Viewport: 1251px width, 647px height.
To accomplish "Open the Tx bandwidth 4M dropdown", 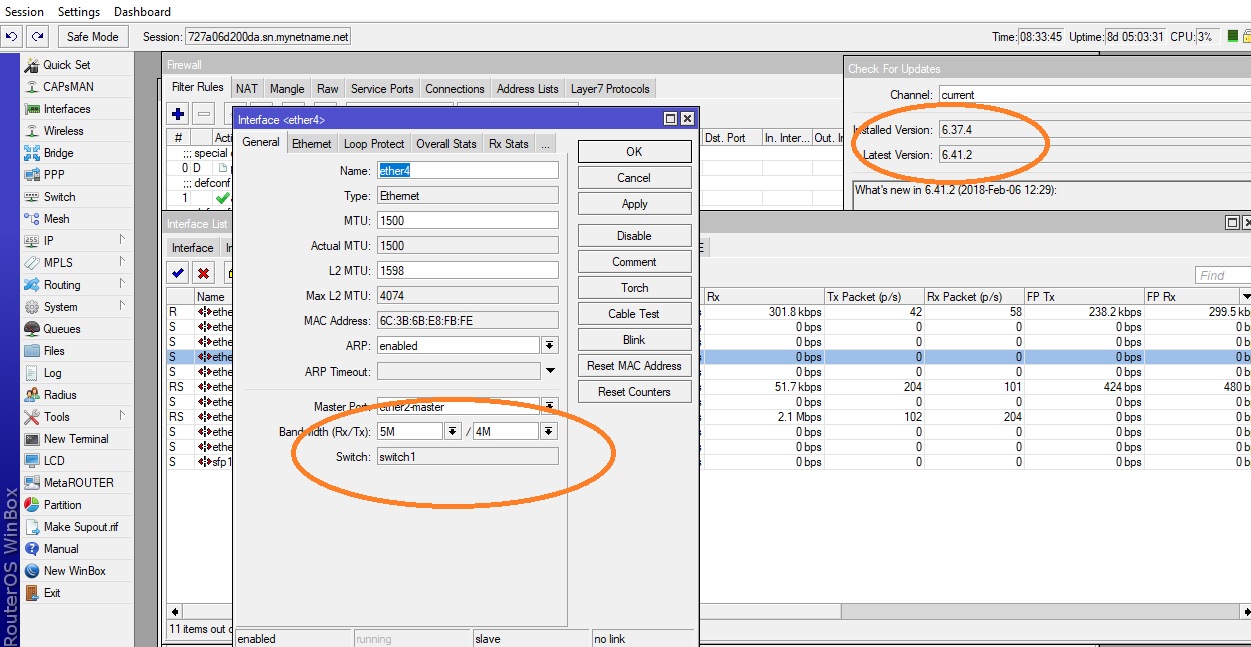I will pyautogui.click(x=549, y=432).
